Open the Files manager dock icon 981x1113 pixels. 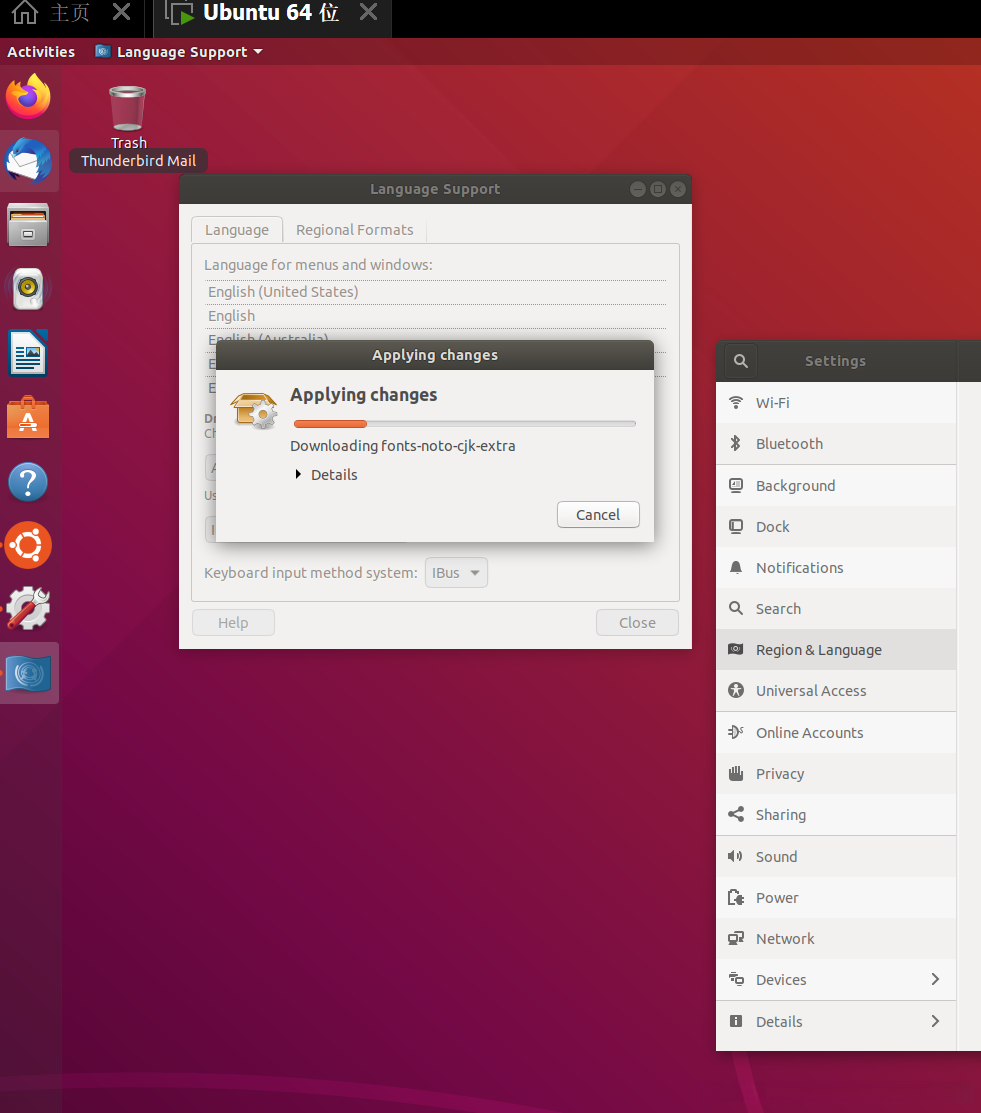point(28,225)
